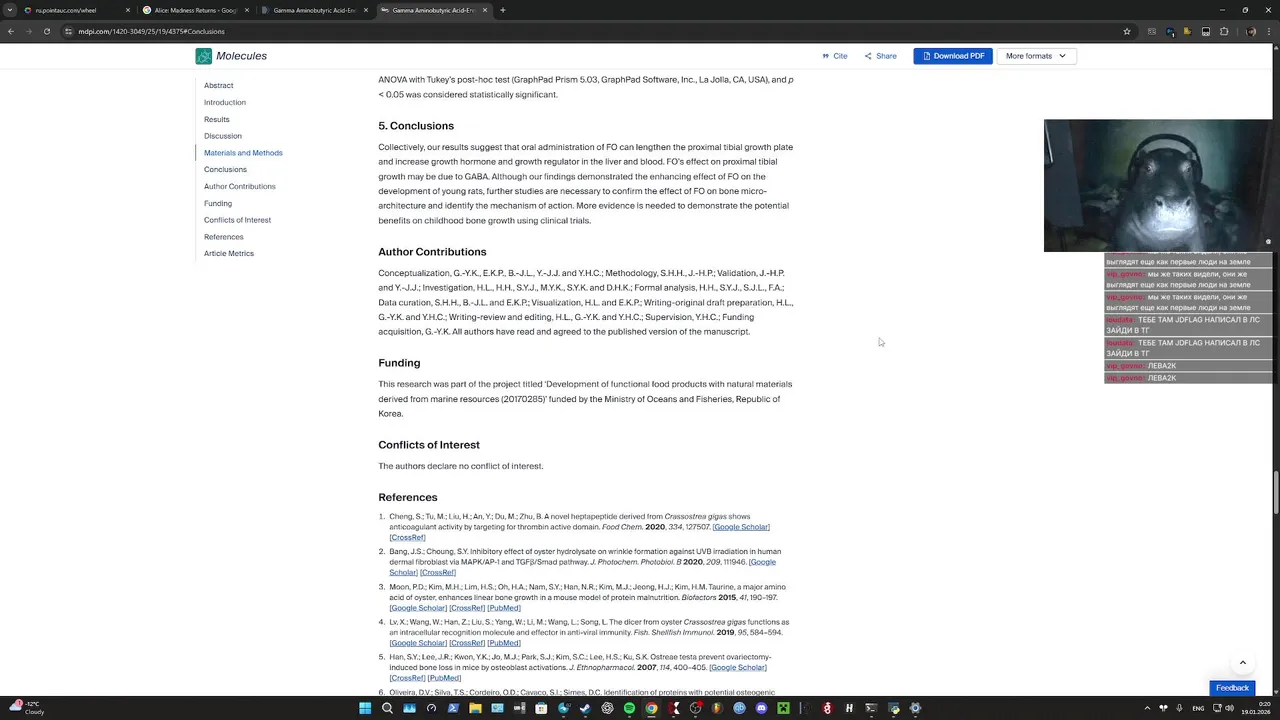Image resolution: width=1280 pixels, height=720 pixels.
Task: Click the webcam overlay thumbnail
Action: pyautogui.click(x=1158, y=186)
